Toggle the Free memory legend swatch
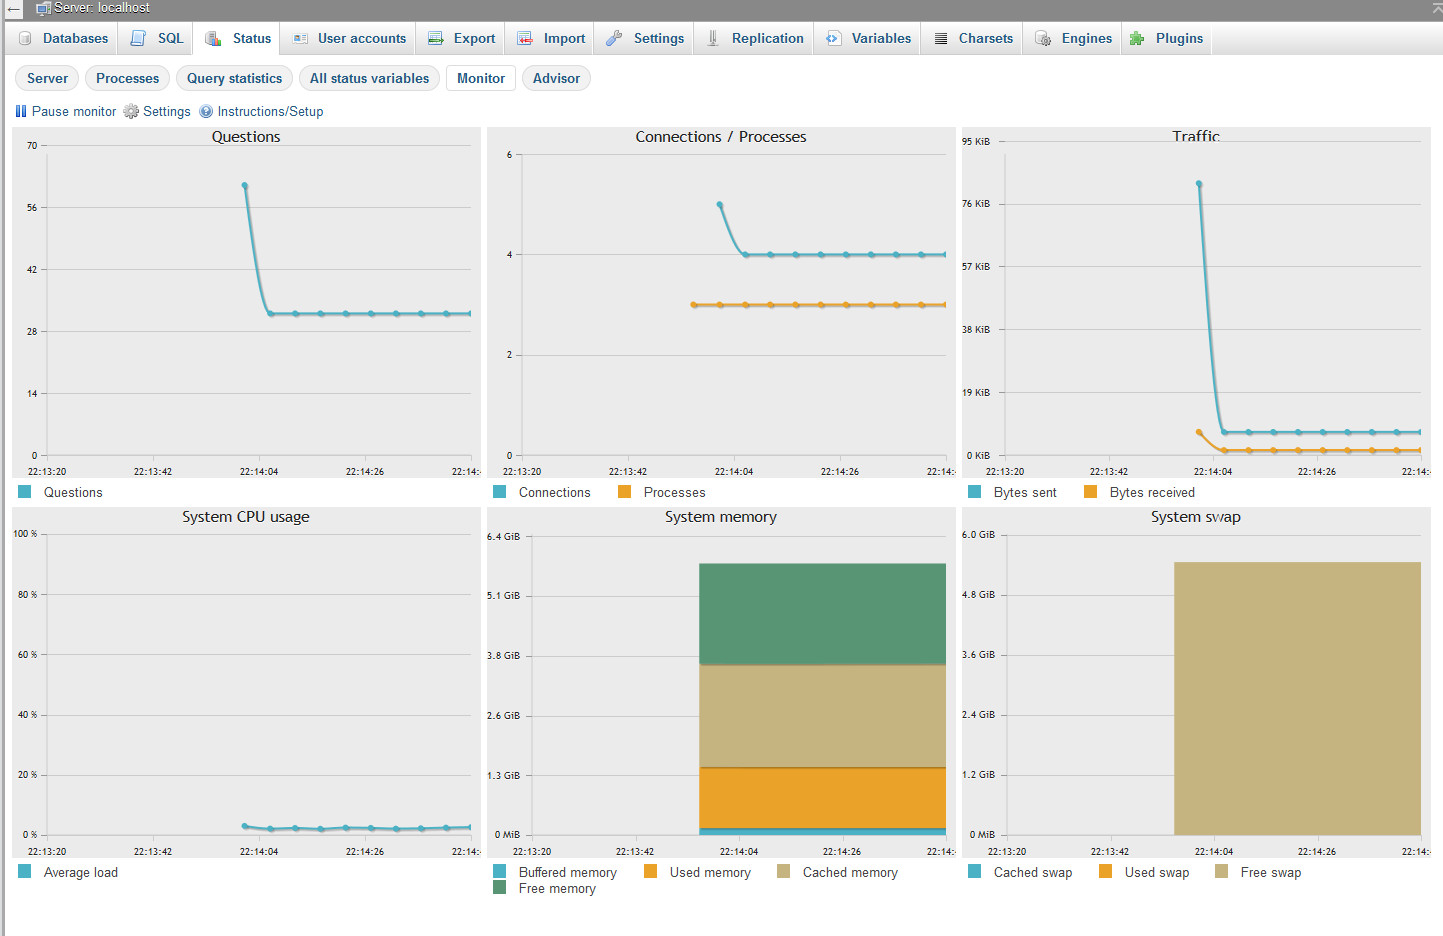 pyautogui.click(x=499, y=887)
